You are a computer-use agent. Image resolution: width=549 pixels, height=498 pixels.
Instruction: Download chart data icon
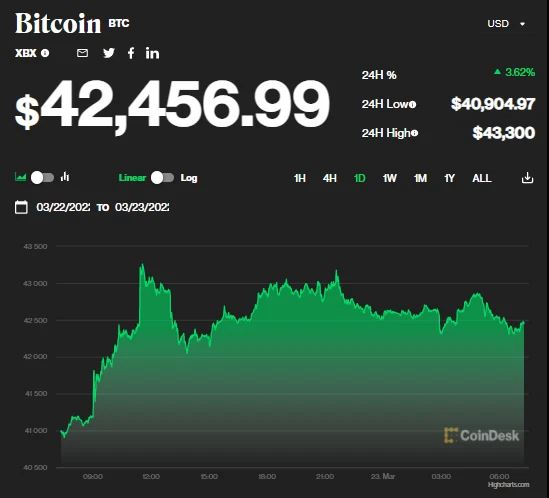coord(527,178)
